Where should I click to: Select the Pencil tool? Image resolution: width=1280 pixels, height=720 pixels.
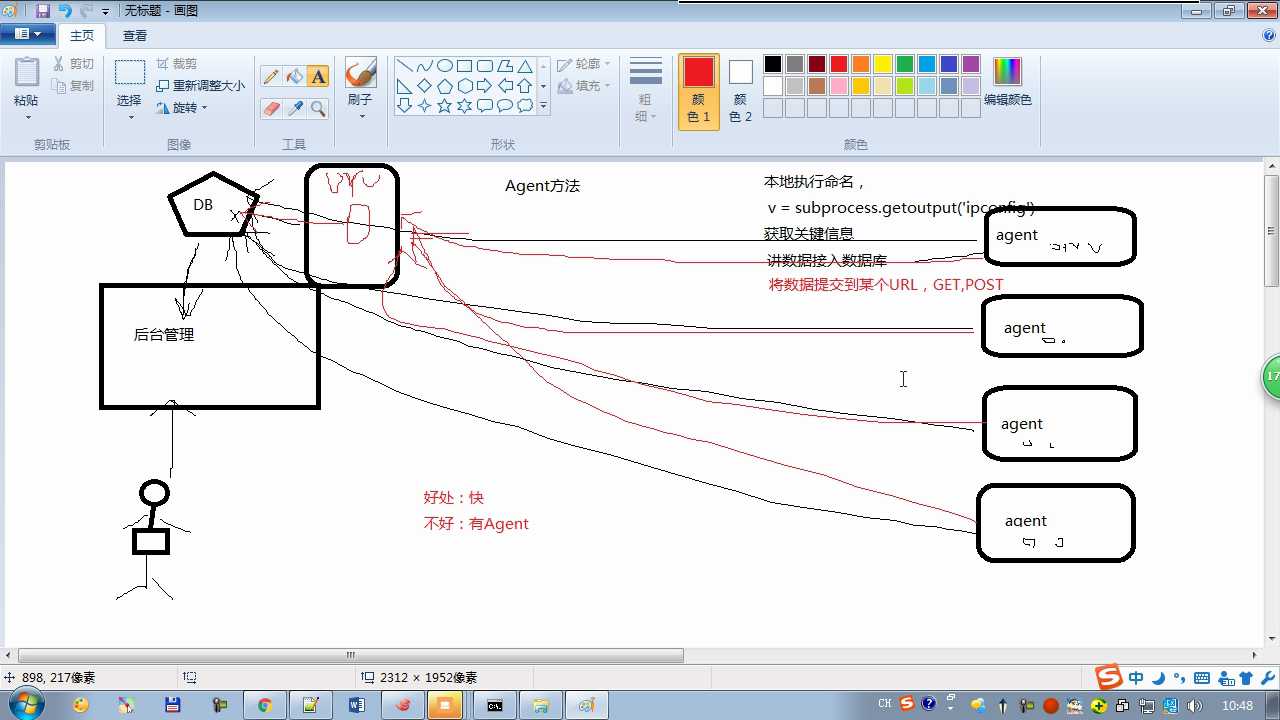pyautogui.click(x=271, y=77)
